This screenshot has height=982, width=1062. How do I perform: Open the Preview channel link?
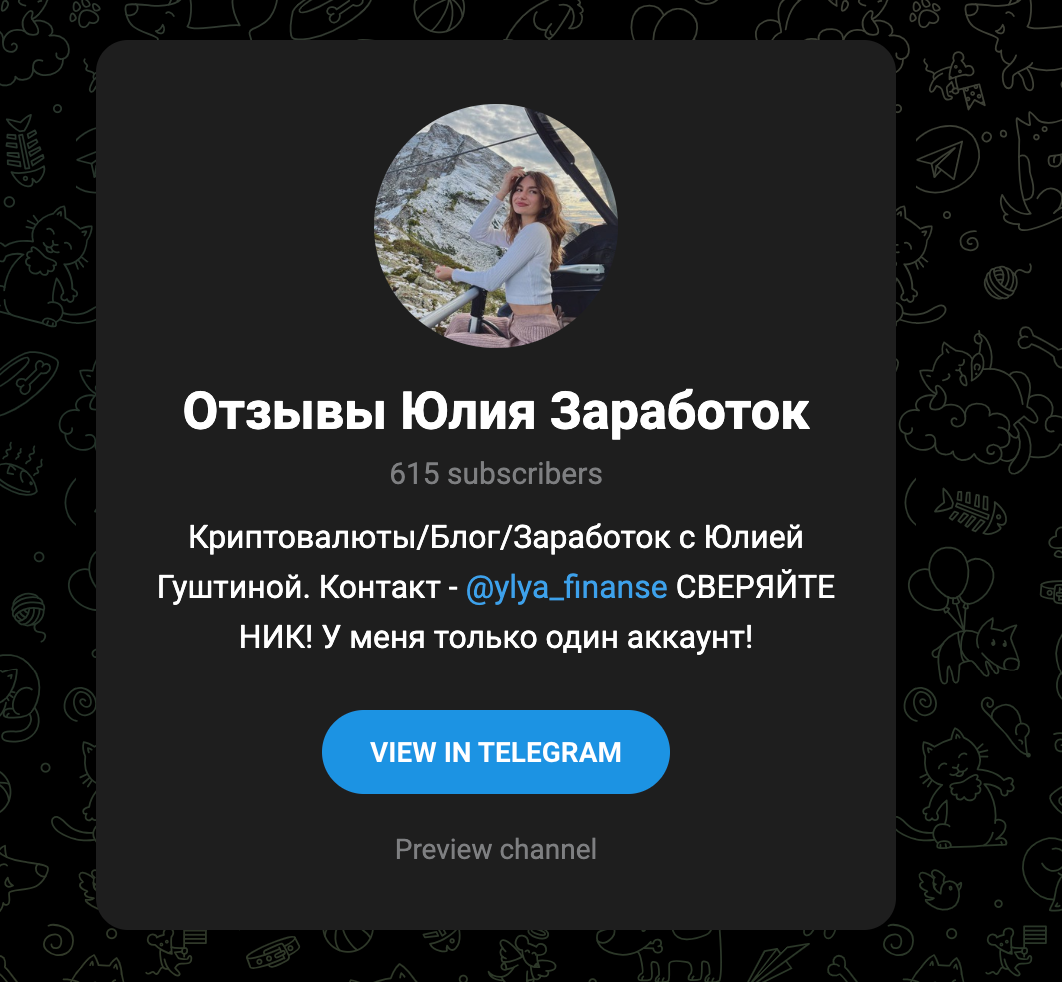pyautogui.click(x=496, y=849)
